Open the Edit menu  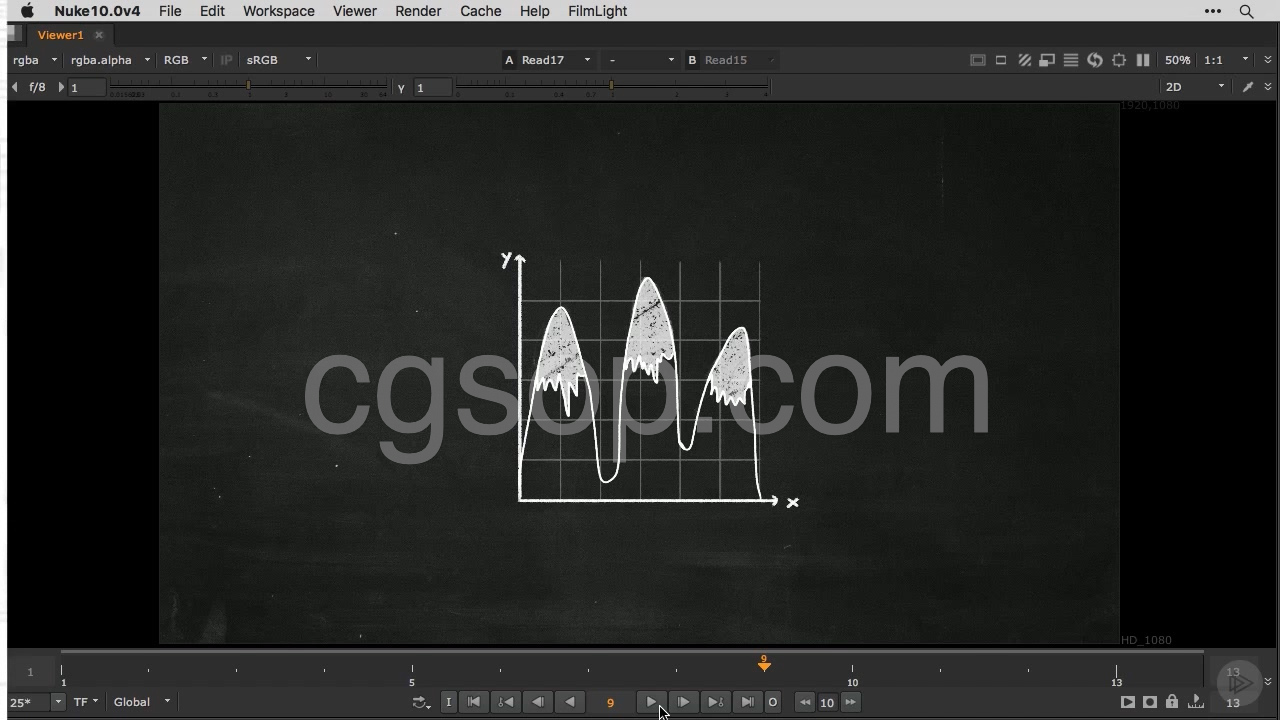[x=212, y=11]
